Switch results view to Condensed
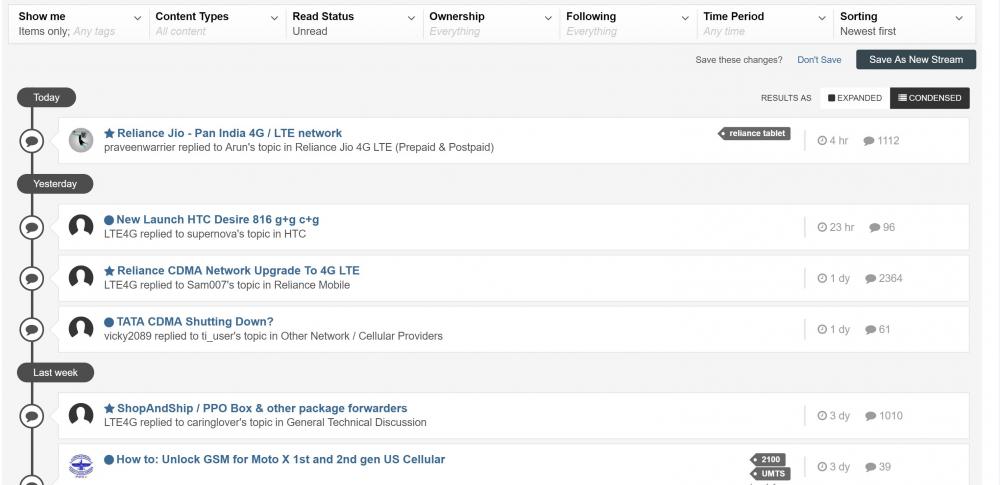This screenshot has width=1000, height=485. (929, 98)
